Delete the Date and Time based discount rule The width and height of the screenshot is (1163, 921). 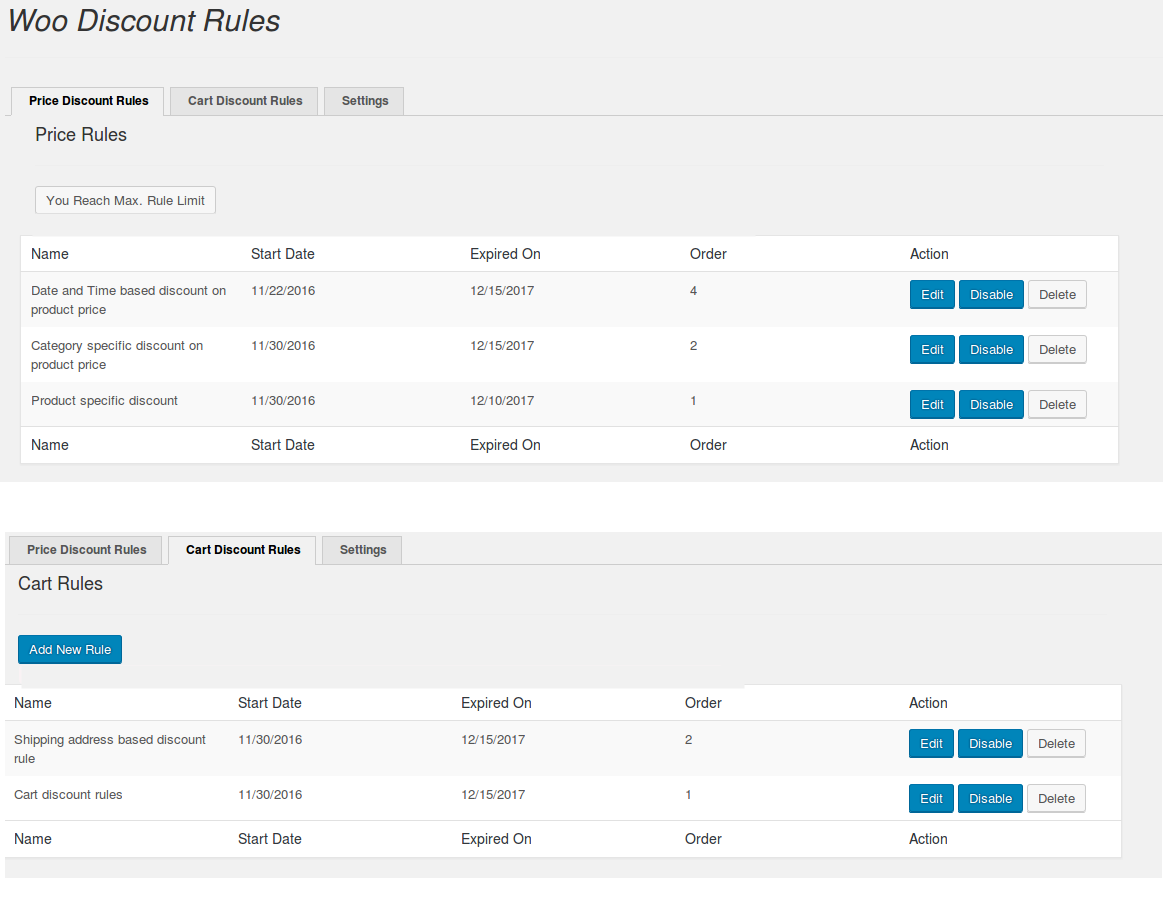pos(1057,295)
